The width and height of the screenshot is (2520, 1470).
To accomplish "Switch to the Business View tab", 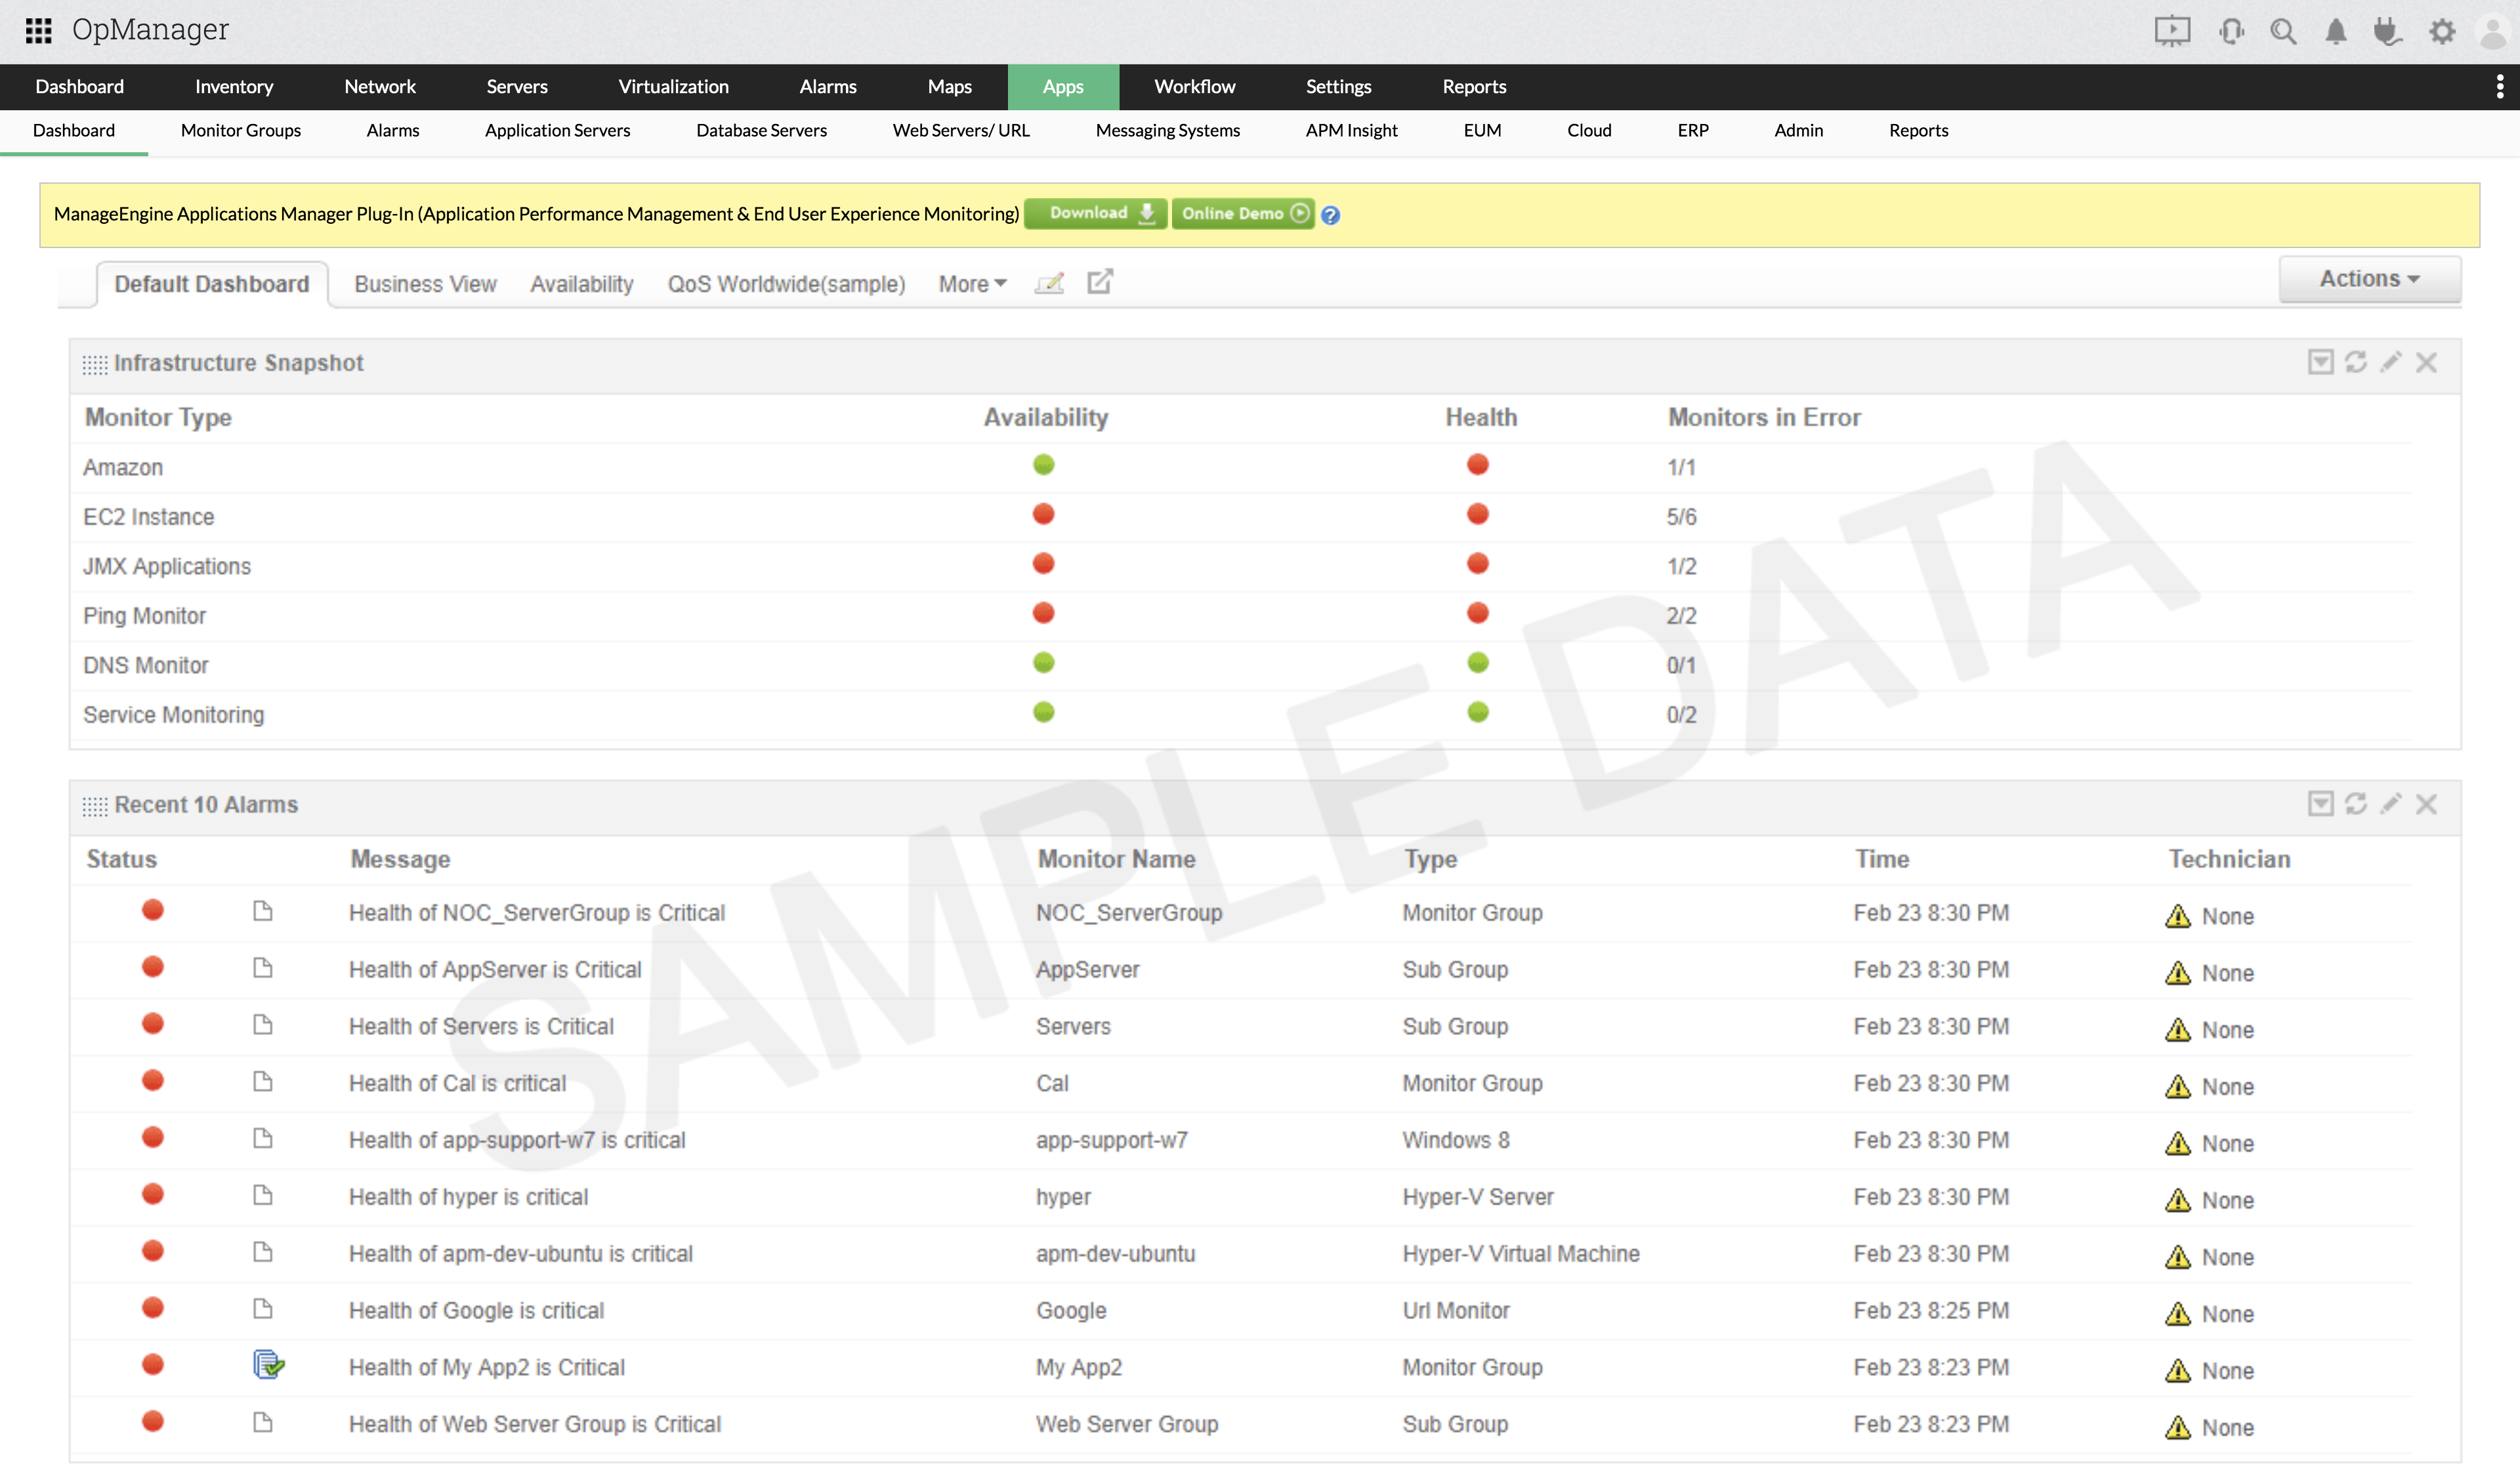I will pos(425,284).
